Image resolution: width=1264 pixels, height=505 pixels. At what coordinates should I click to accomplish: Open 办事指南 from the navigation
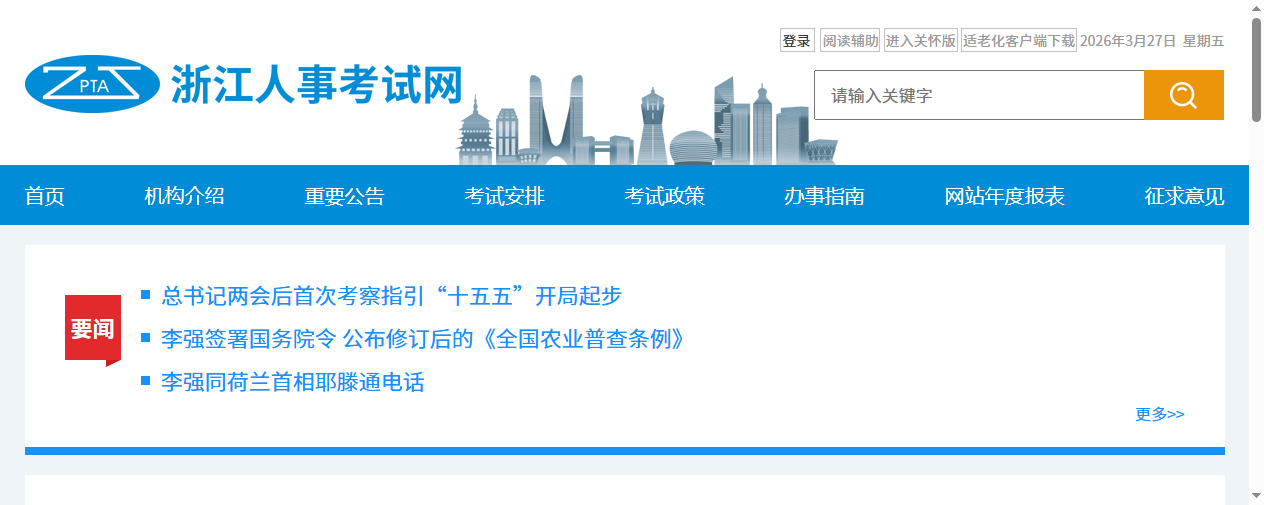coord(824,196)
